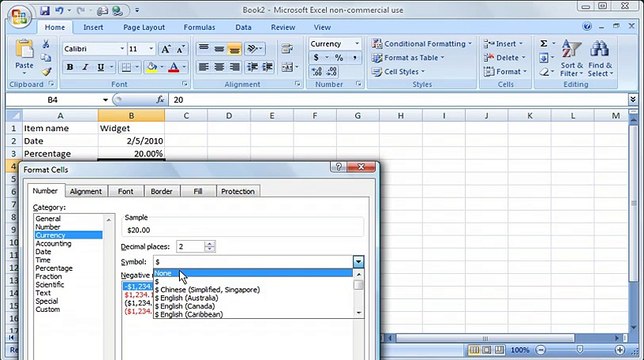Open Format as Table menu

[408, 58]
